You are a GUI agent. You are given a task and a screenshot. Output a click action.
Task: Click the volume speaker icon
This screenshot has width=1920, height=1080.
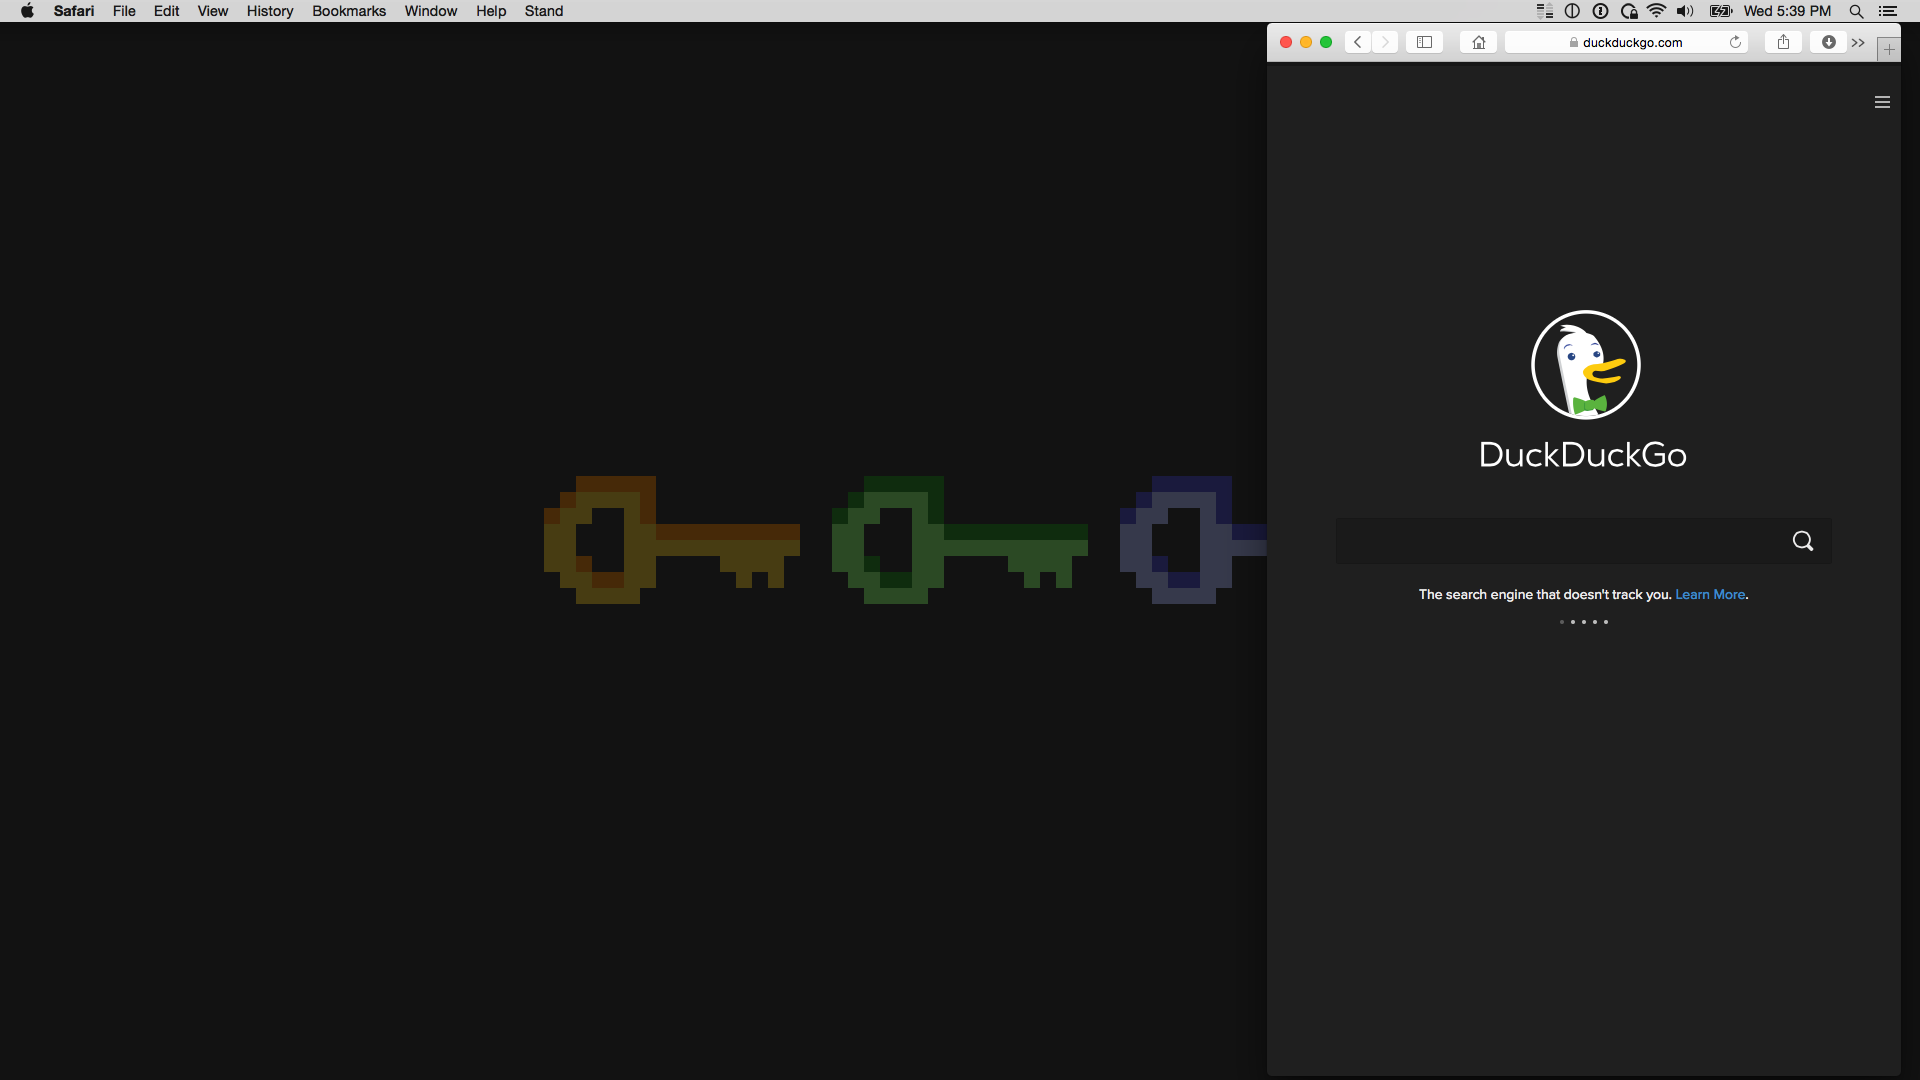[1685, 11]
